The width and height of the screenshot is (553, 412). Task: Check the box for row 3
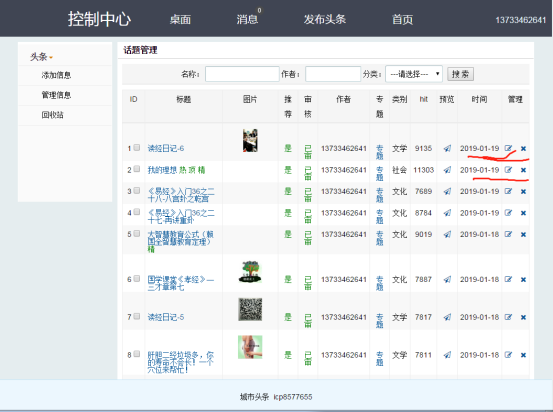pyautogui.click(x=137, y=190)
